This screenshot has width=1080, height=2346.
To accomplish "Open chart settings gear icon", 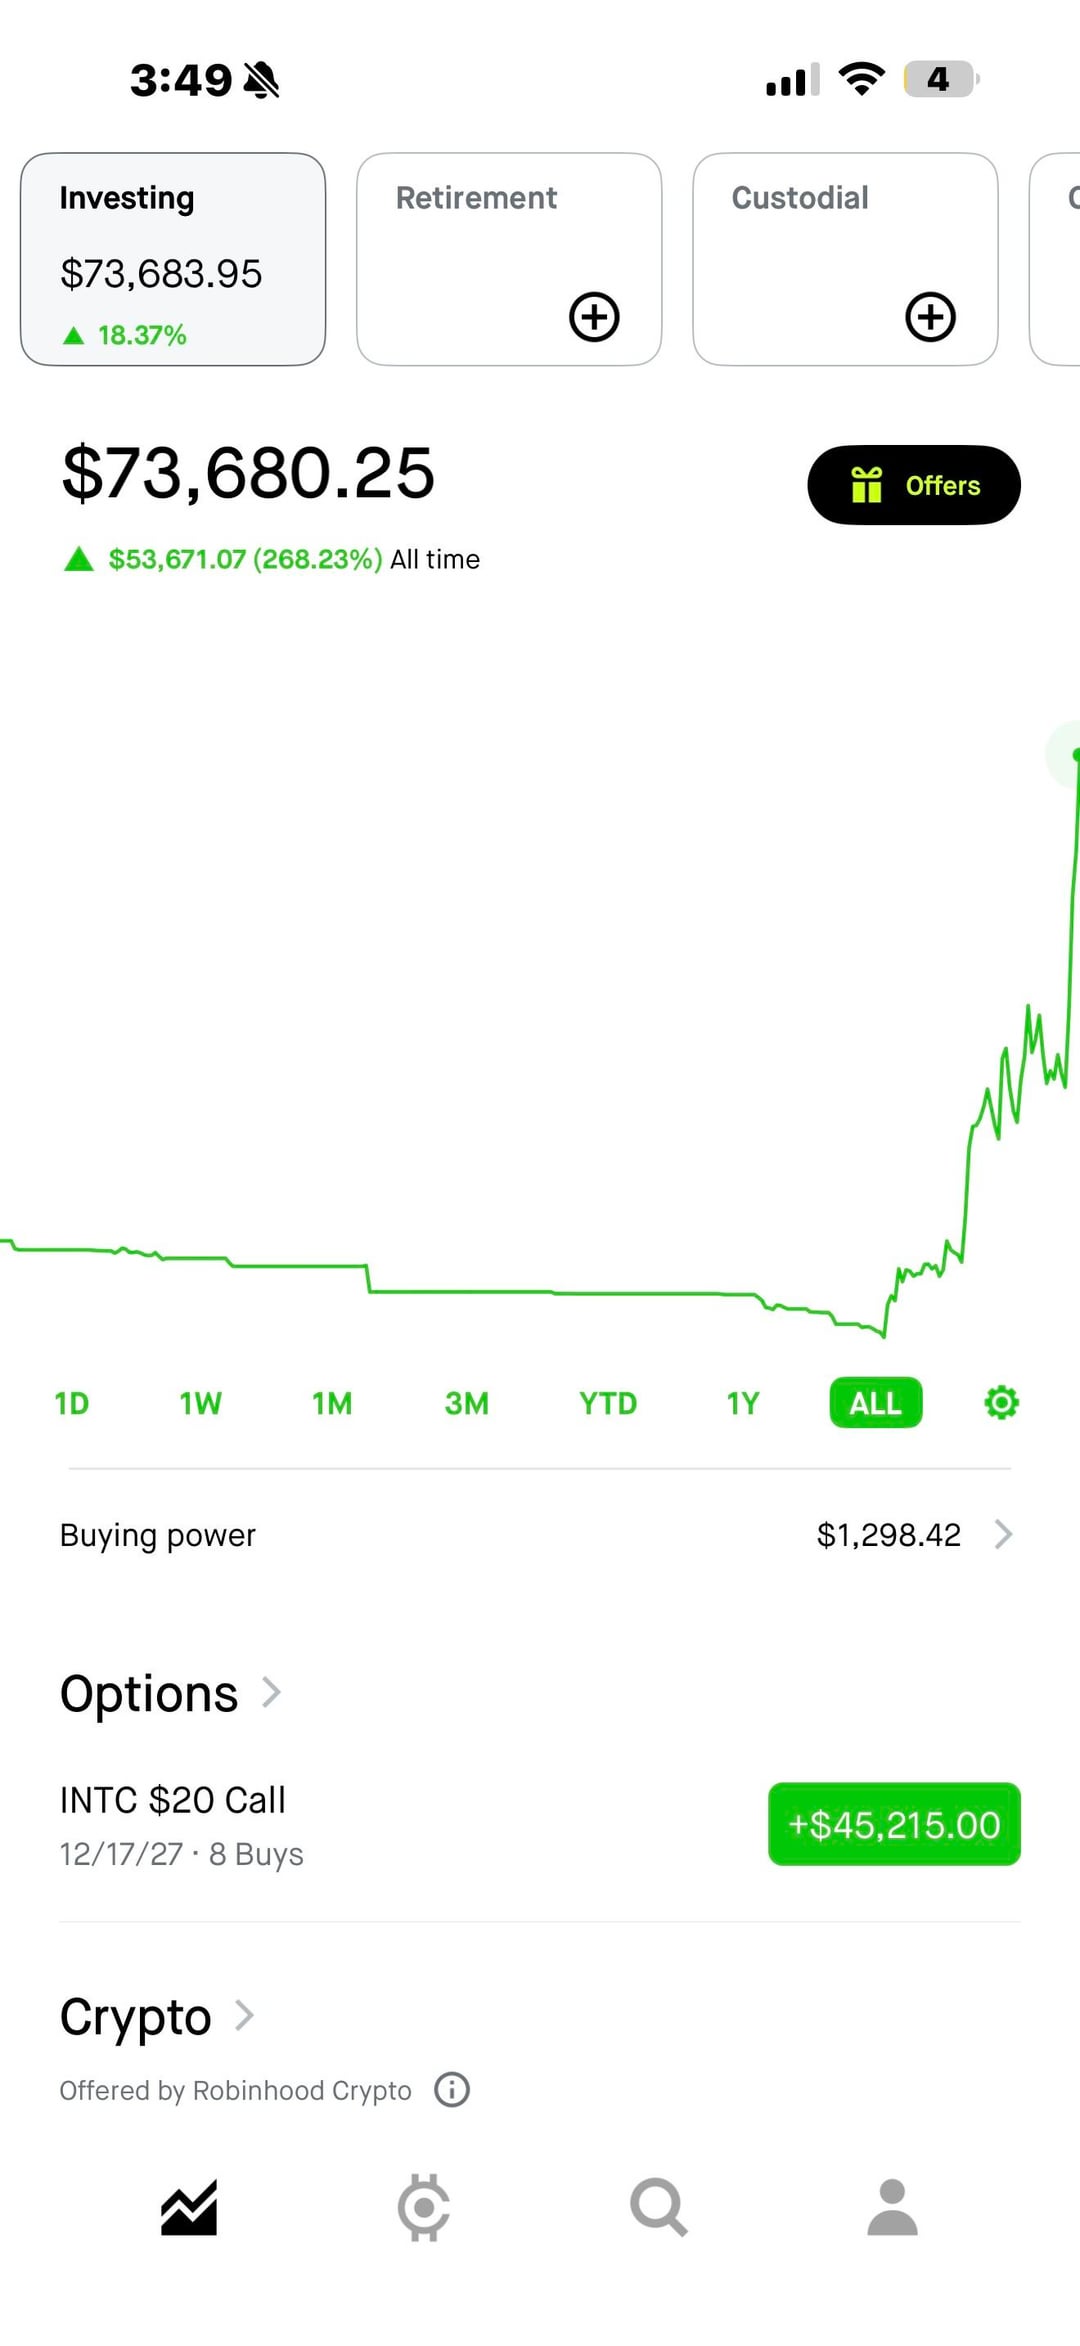I will pyautogui.click(x=1001, y=1403).
